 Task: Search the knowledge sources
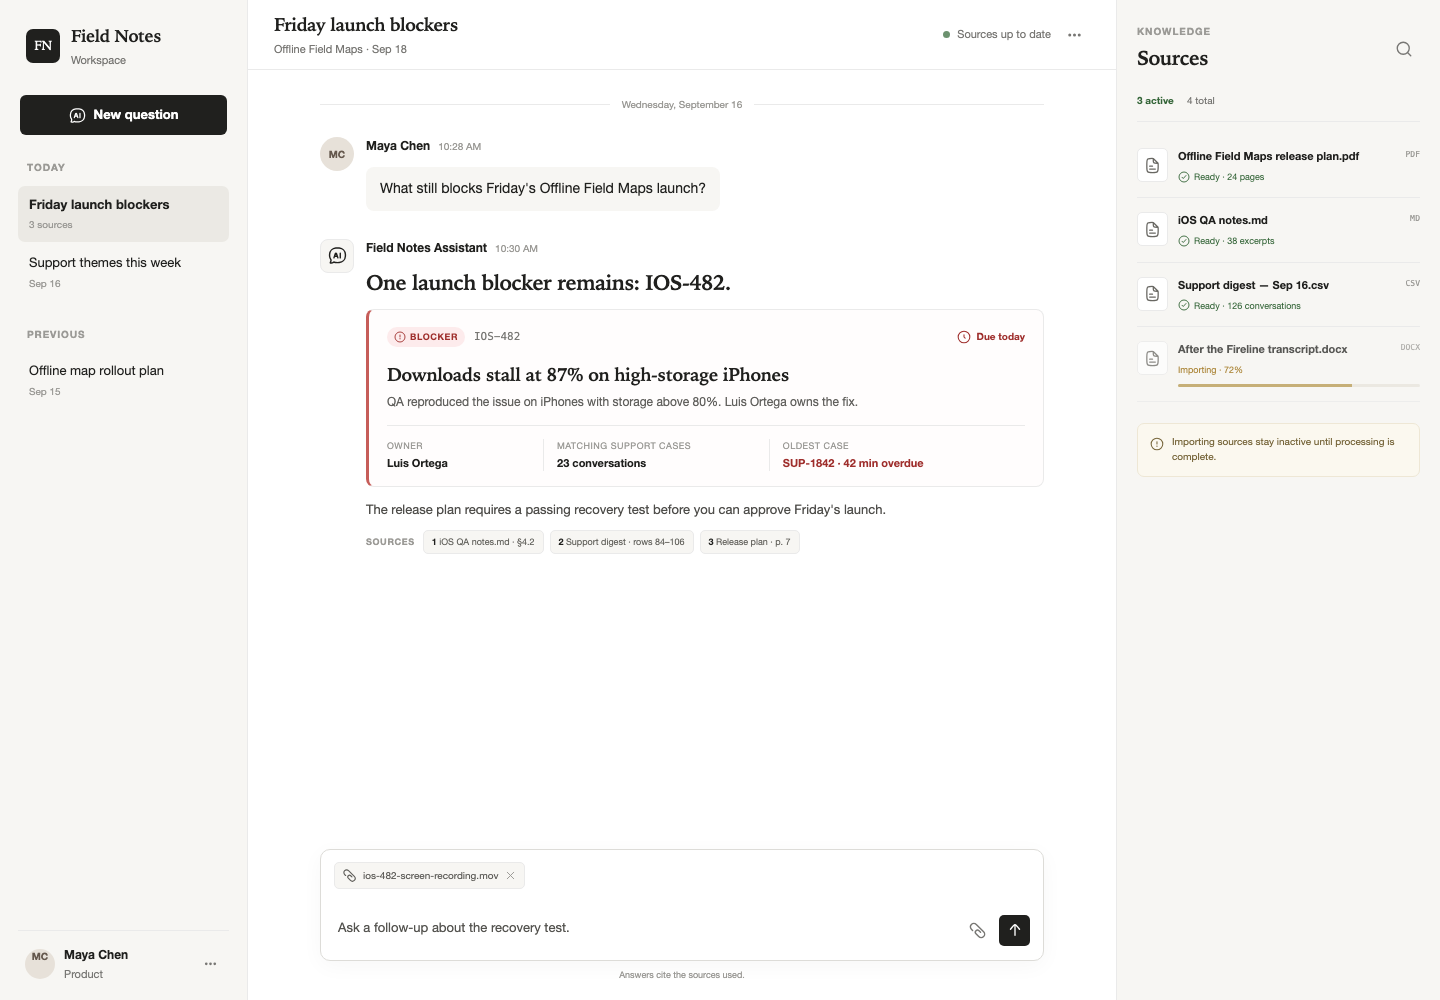(1404, 49)
